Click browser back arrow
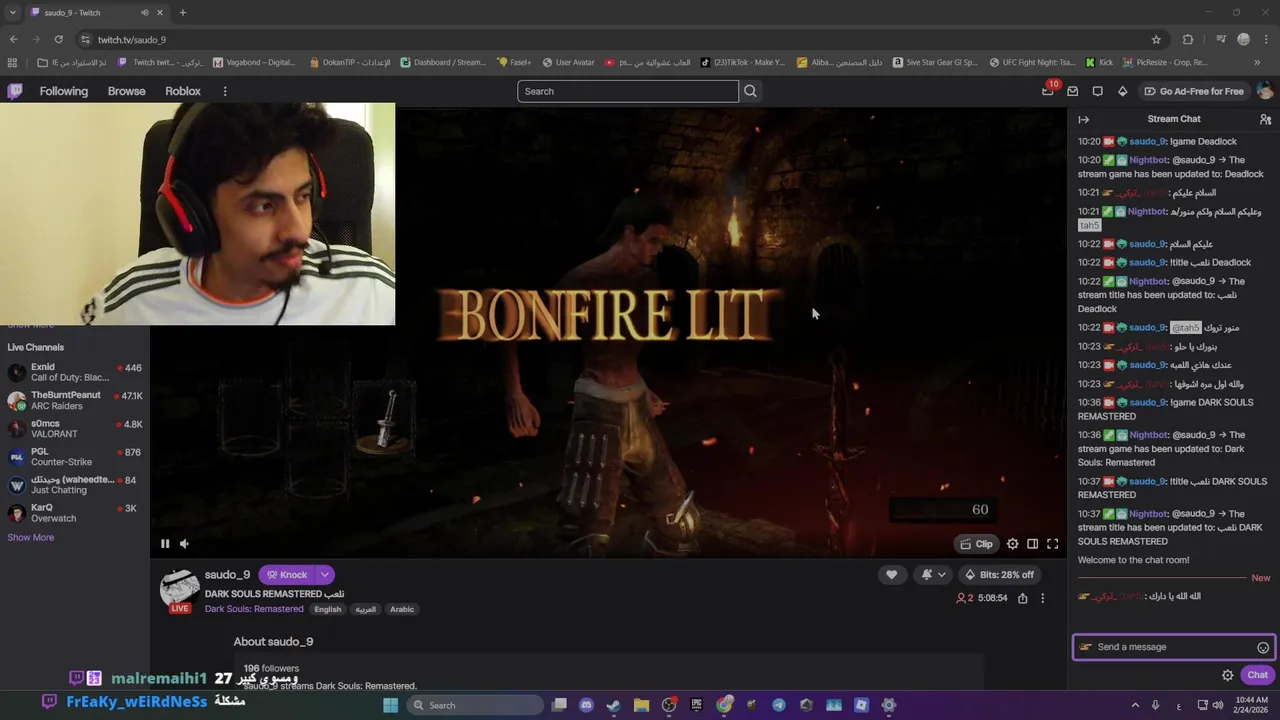 [x=14, y=39]
